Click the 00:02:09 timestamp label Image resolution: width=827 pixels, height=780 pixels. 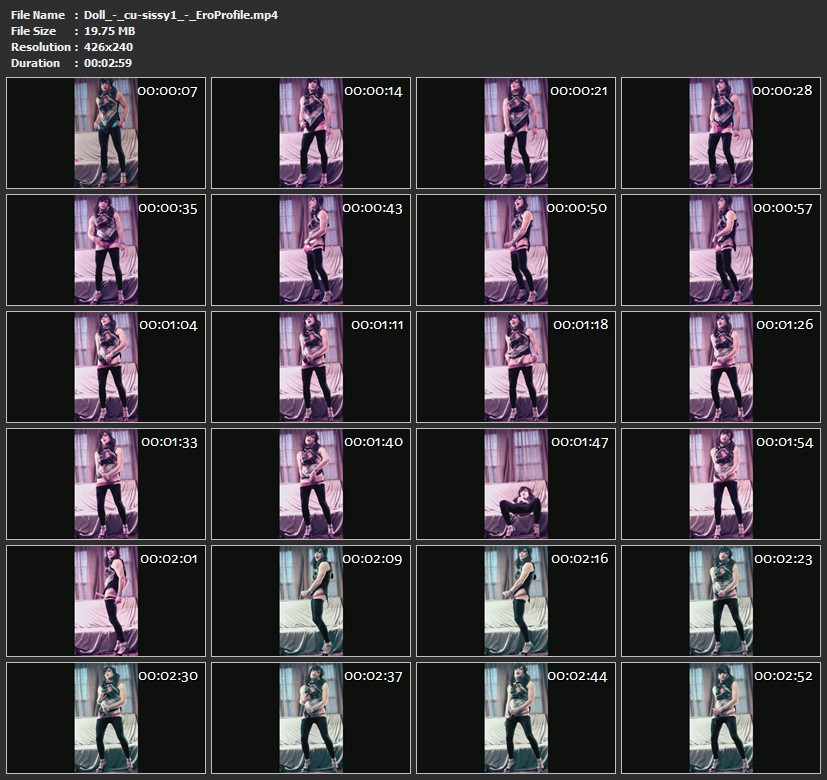(x=372, y=559)
